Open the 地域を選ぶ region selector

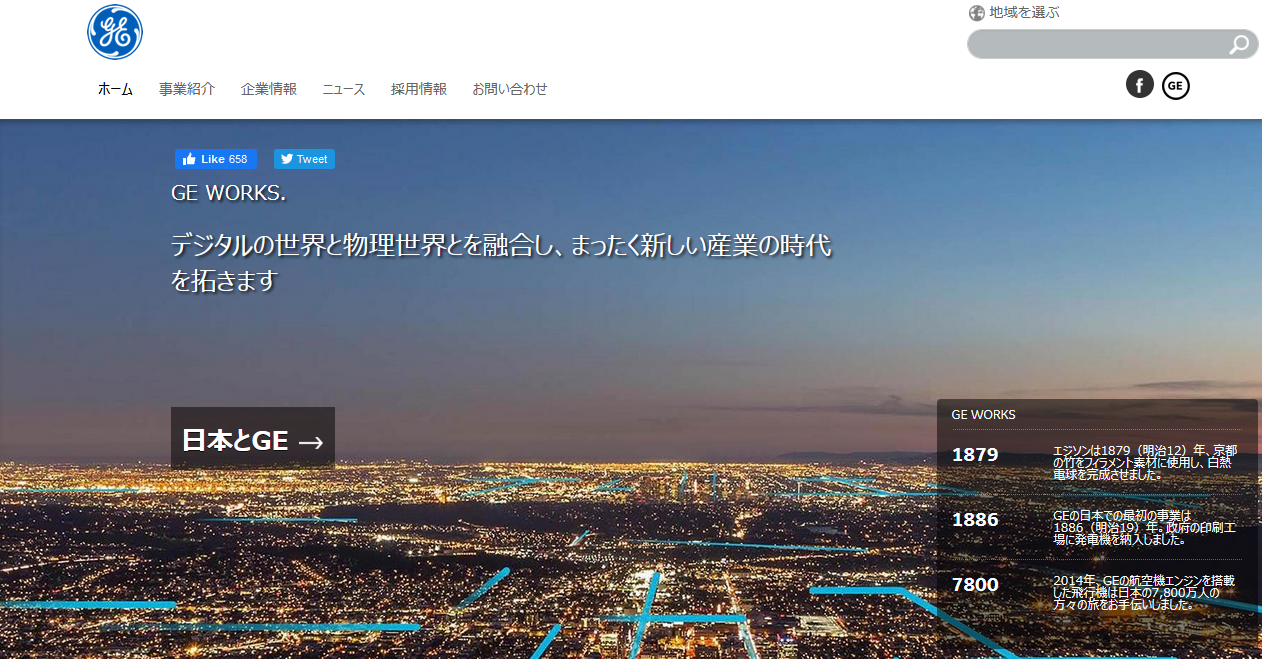1024,13
